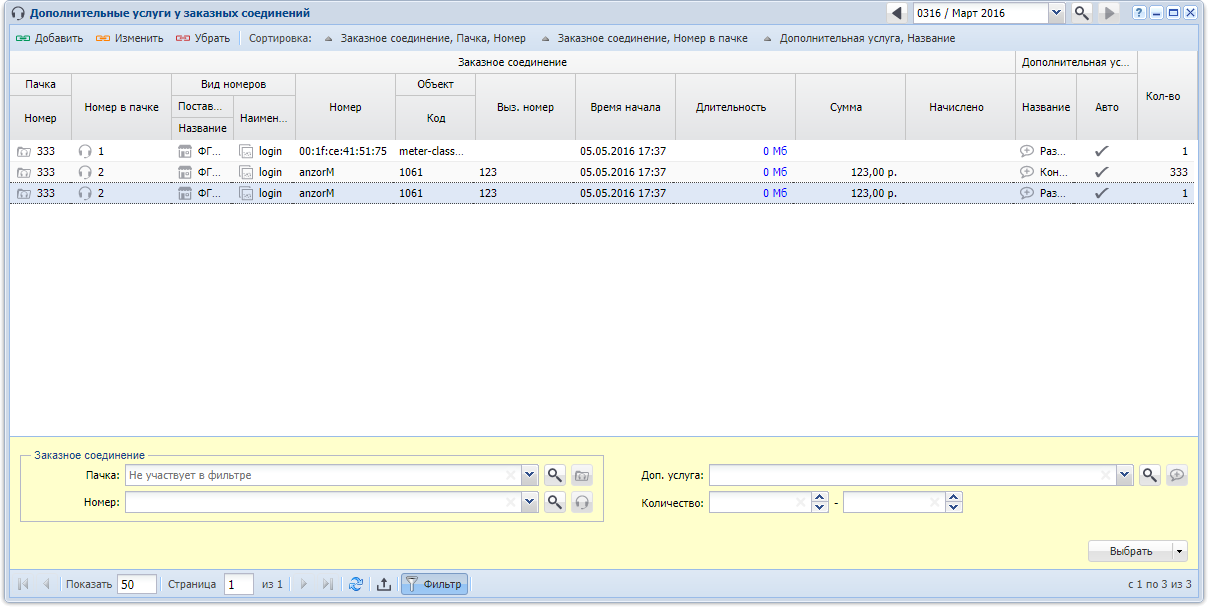Toggle the Фильтр button
The height and width of the screenshot is (607, 1208).
(x=434, y=584)
